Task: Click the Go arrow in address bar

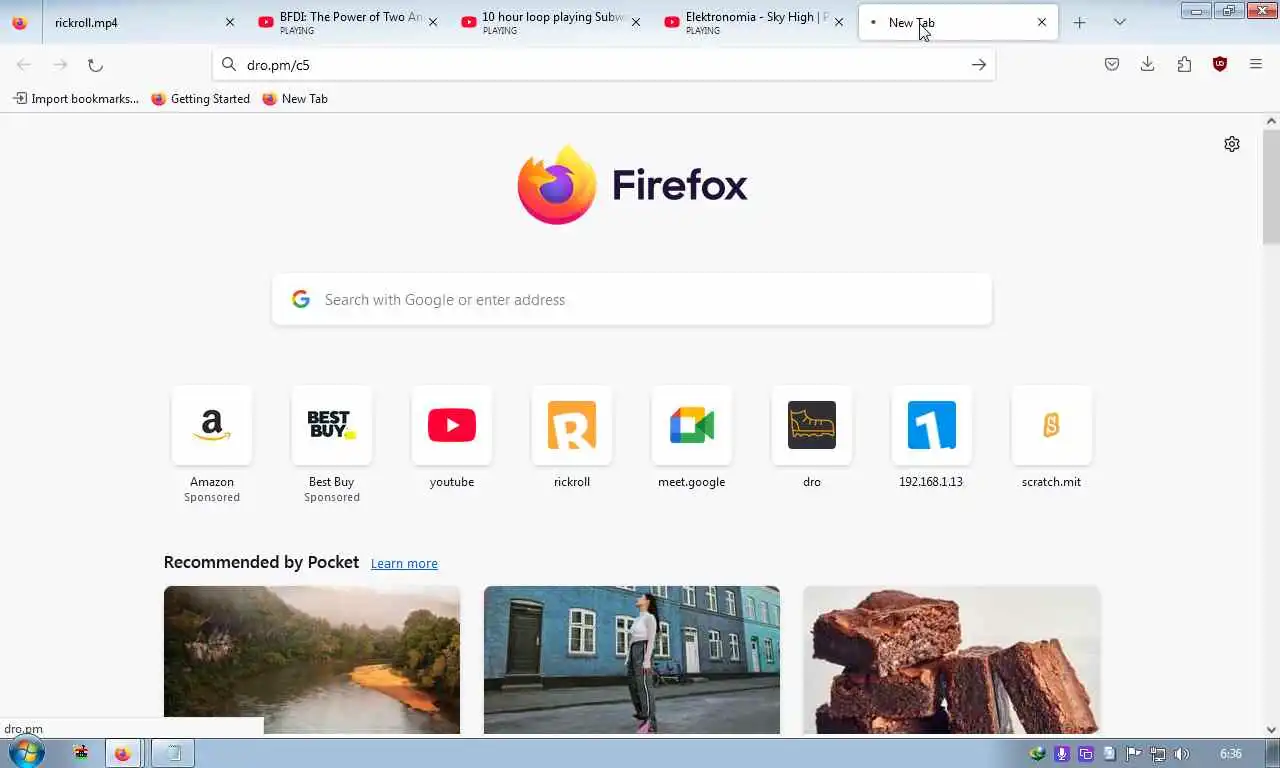Action: point(979,65)
